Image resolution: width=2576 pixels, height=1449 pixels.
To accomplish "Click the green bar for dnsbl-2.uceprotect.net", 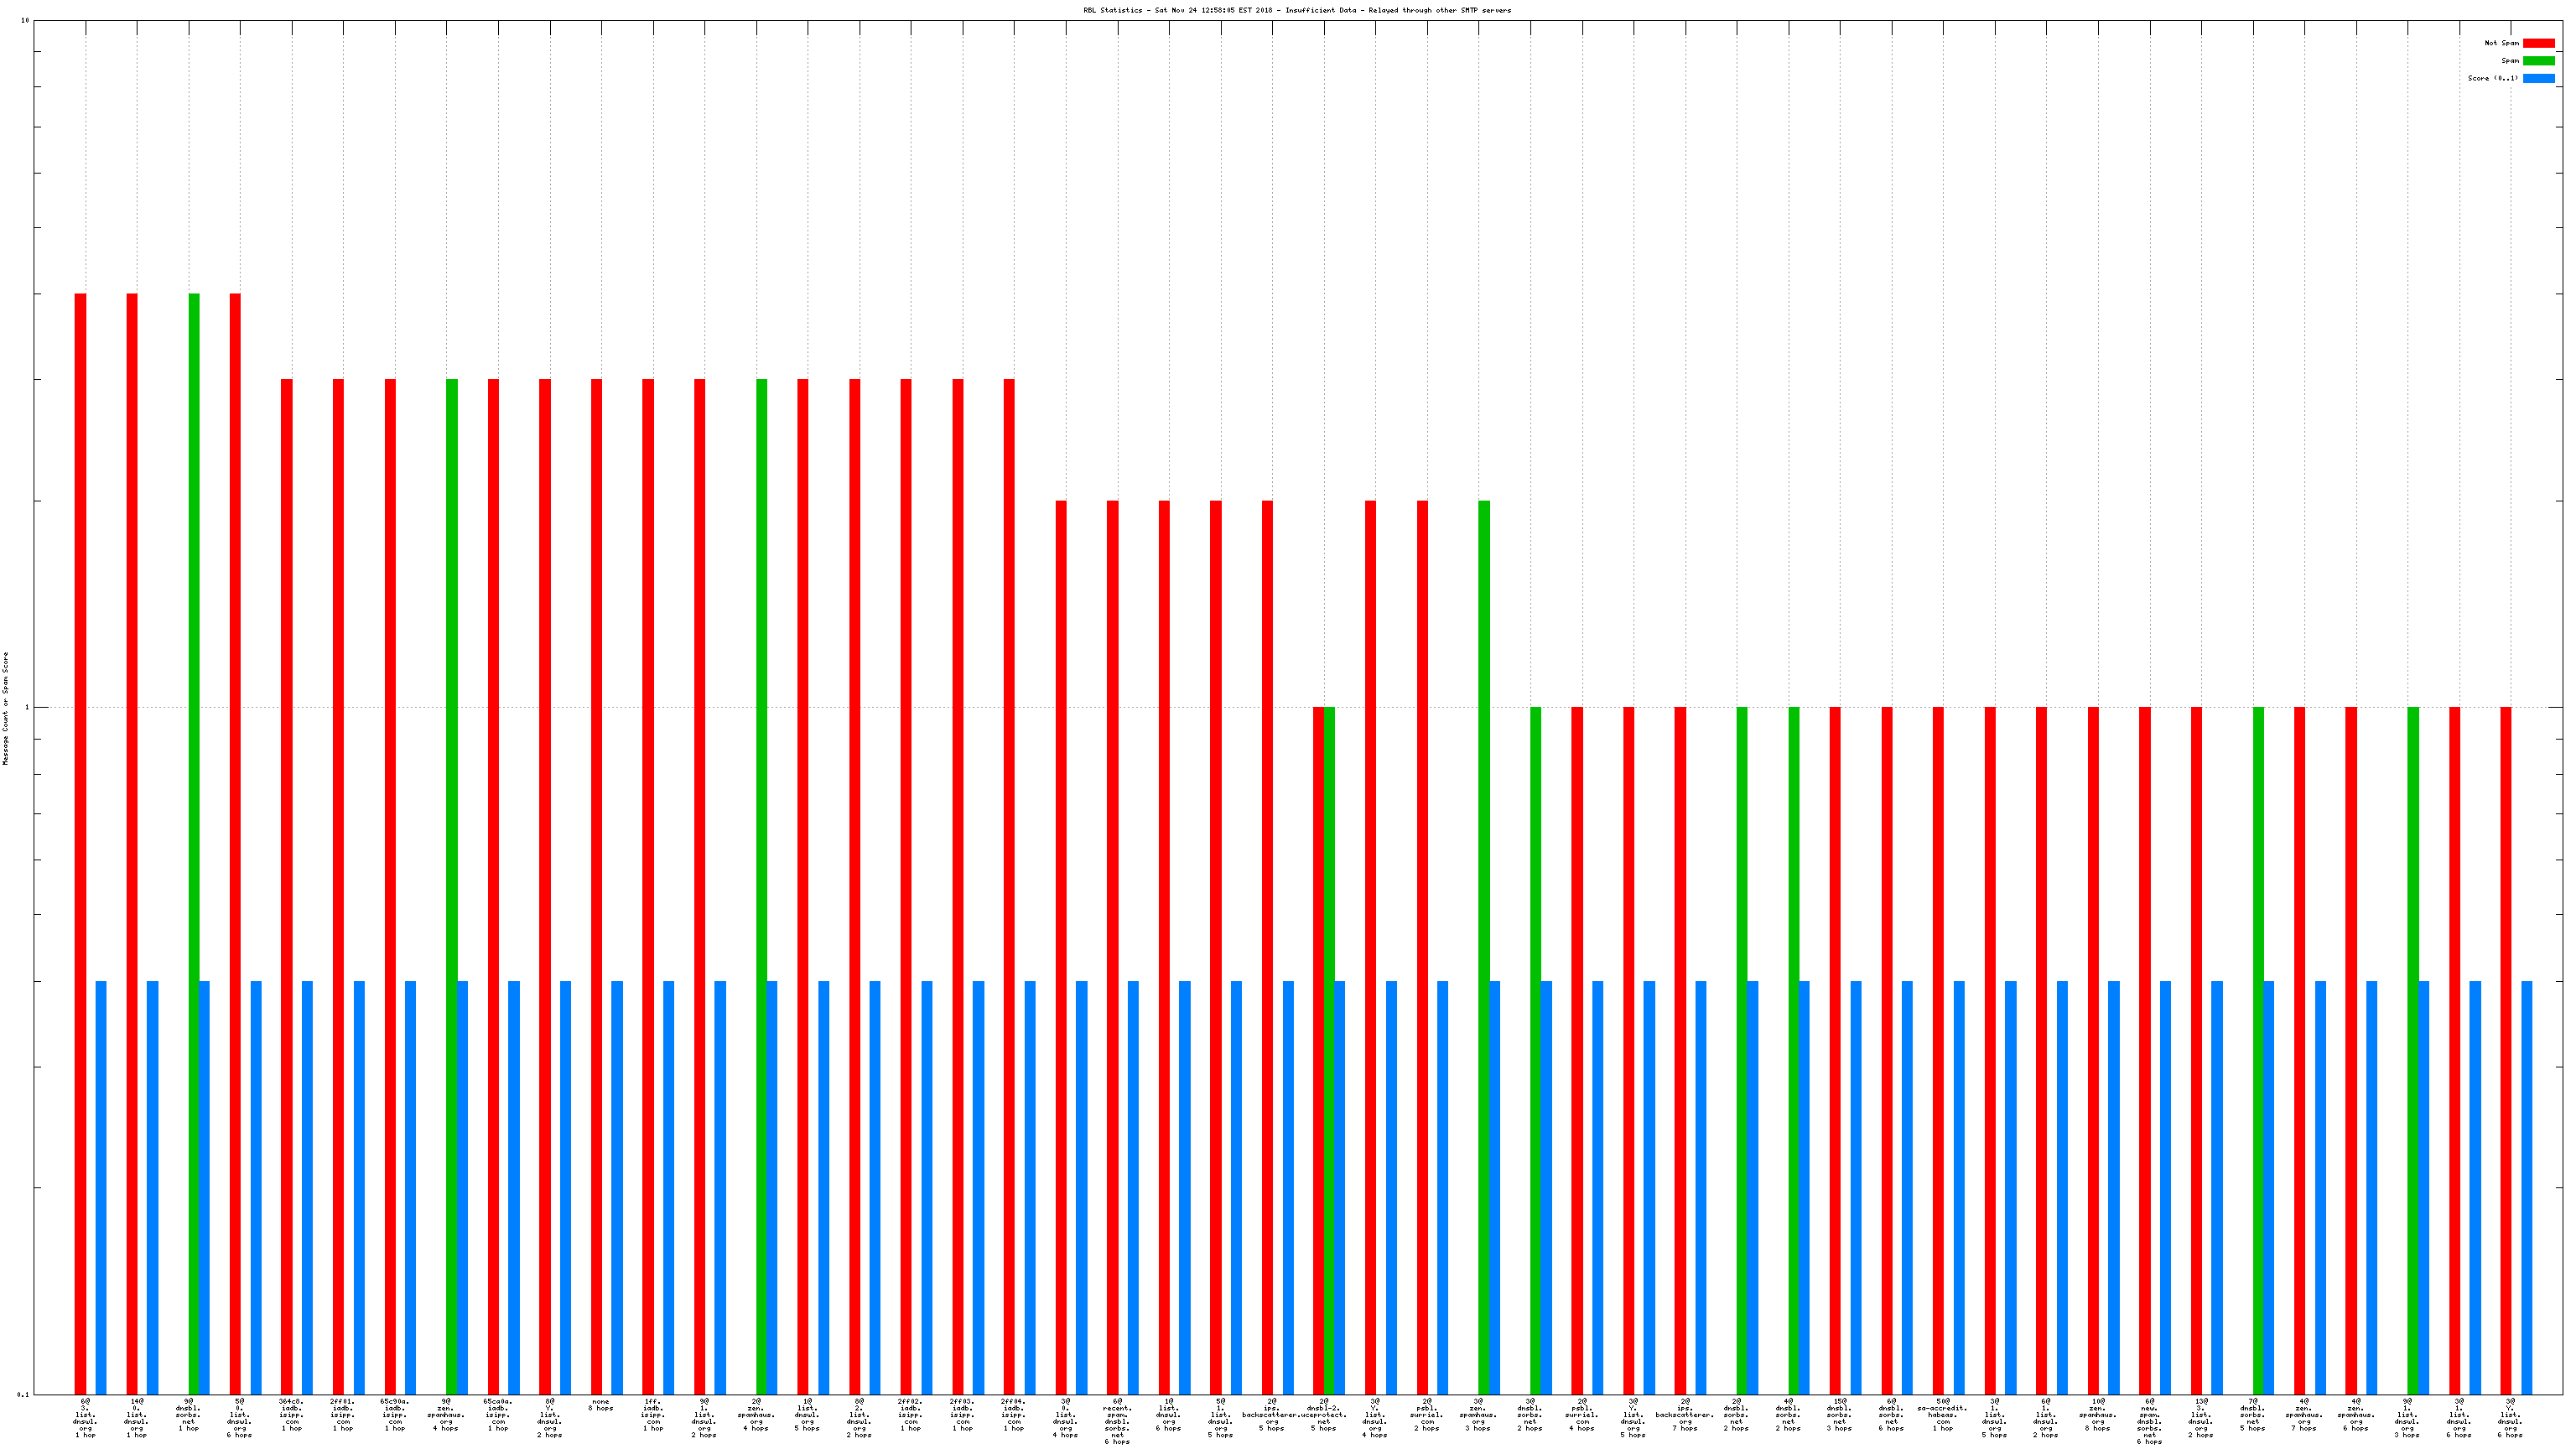I will (x=1329, y=1050).
